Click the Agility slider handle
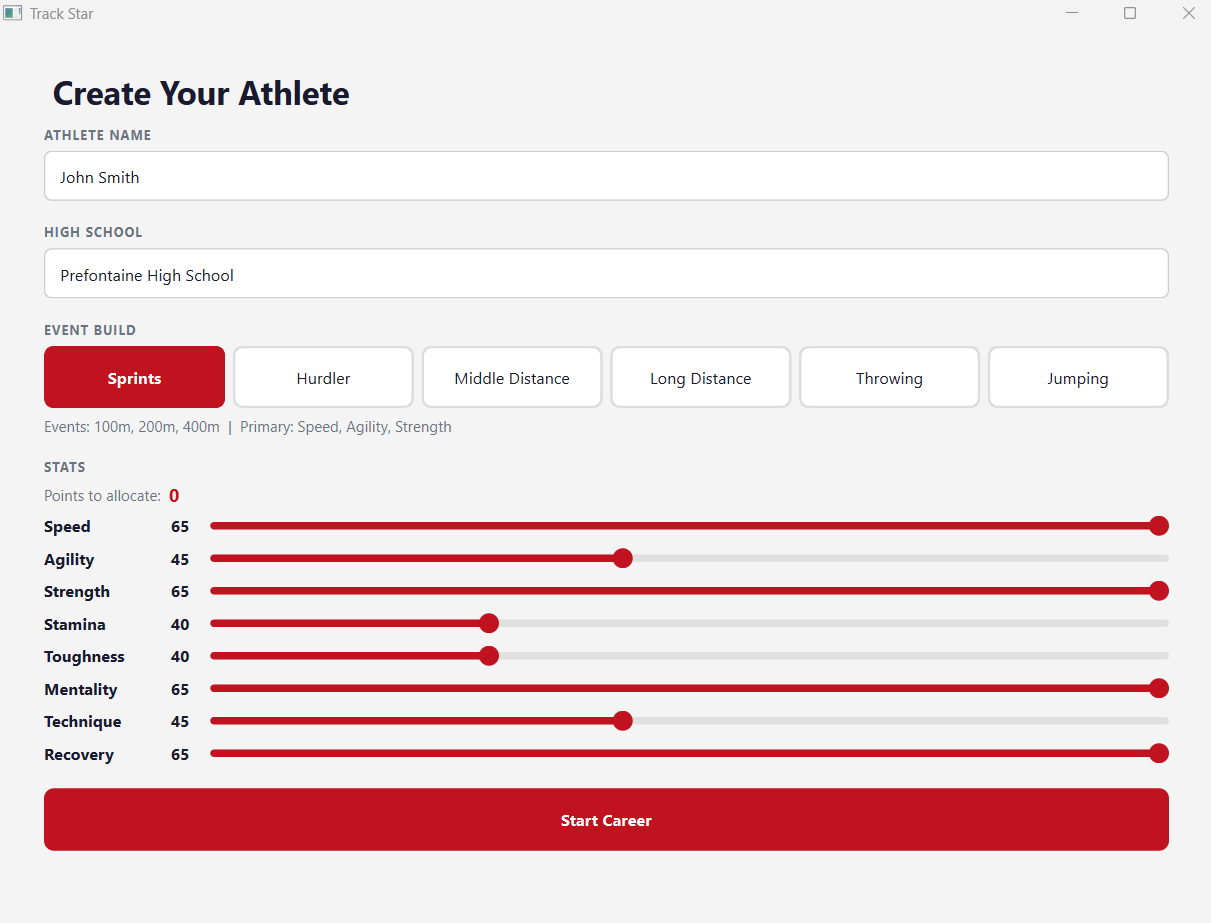The width and height of the screenshot is (1211, 923). [622, 558]
